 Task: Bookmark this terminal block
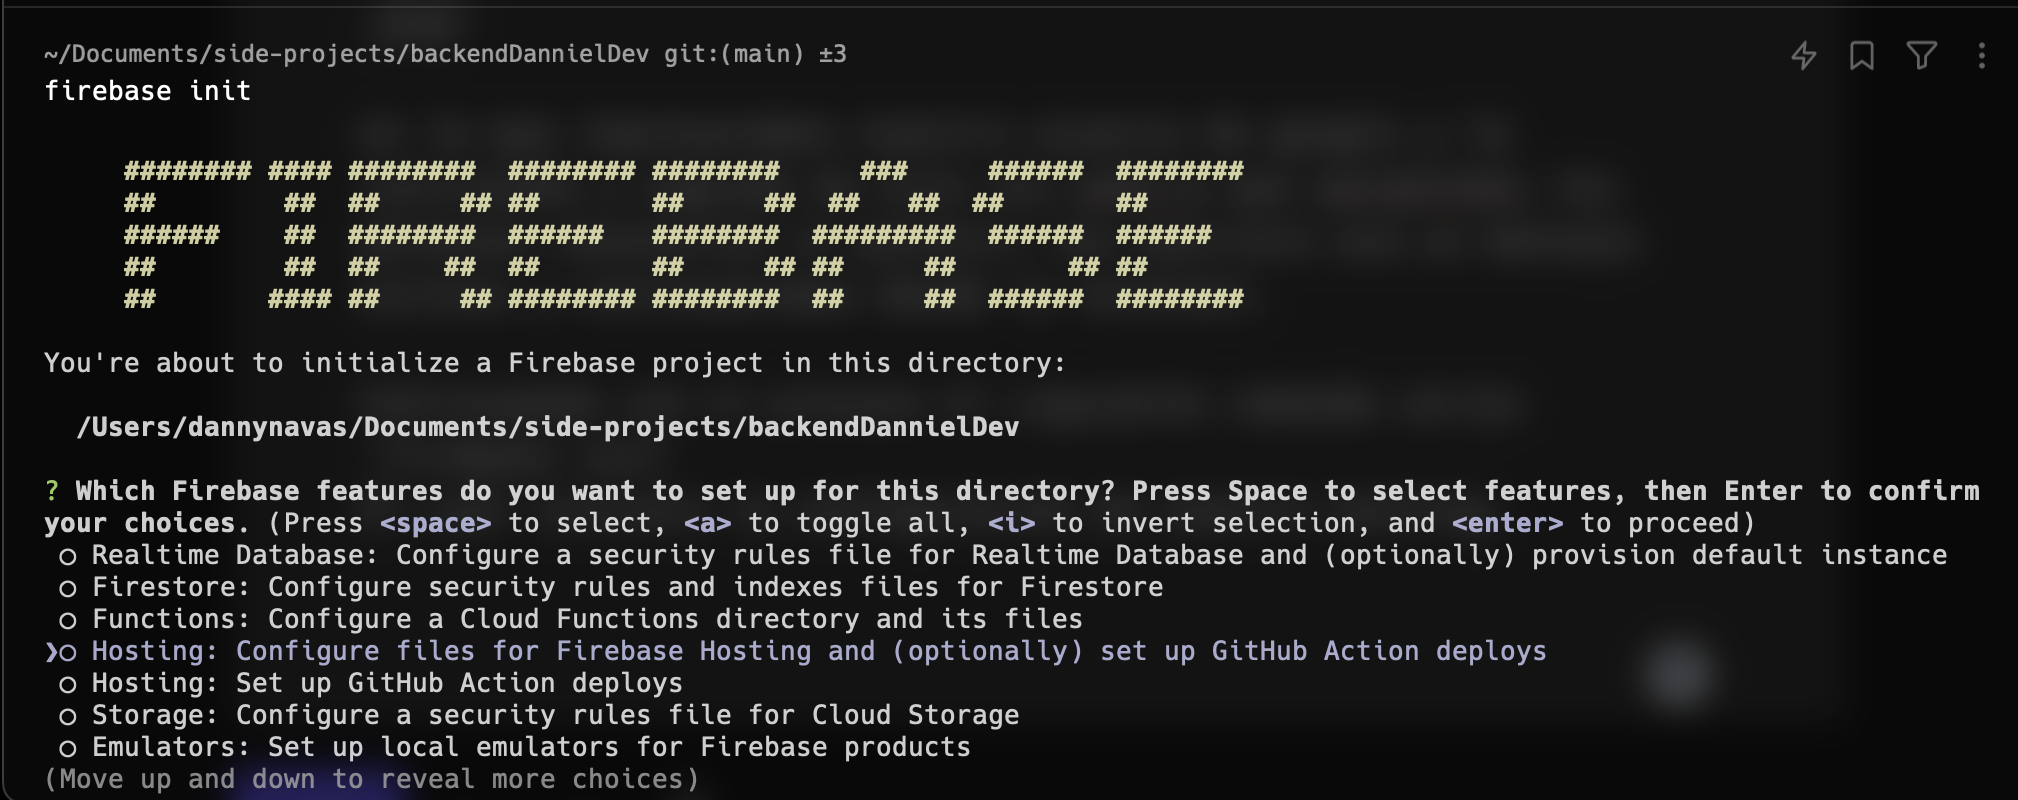pos(1862,55)
